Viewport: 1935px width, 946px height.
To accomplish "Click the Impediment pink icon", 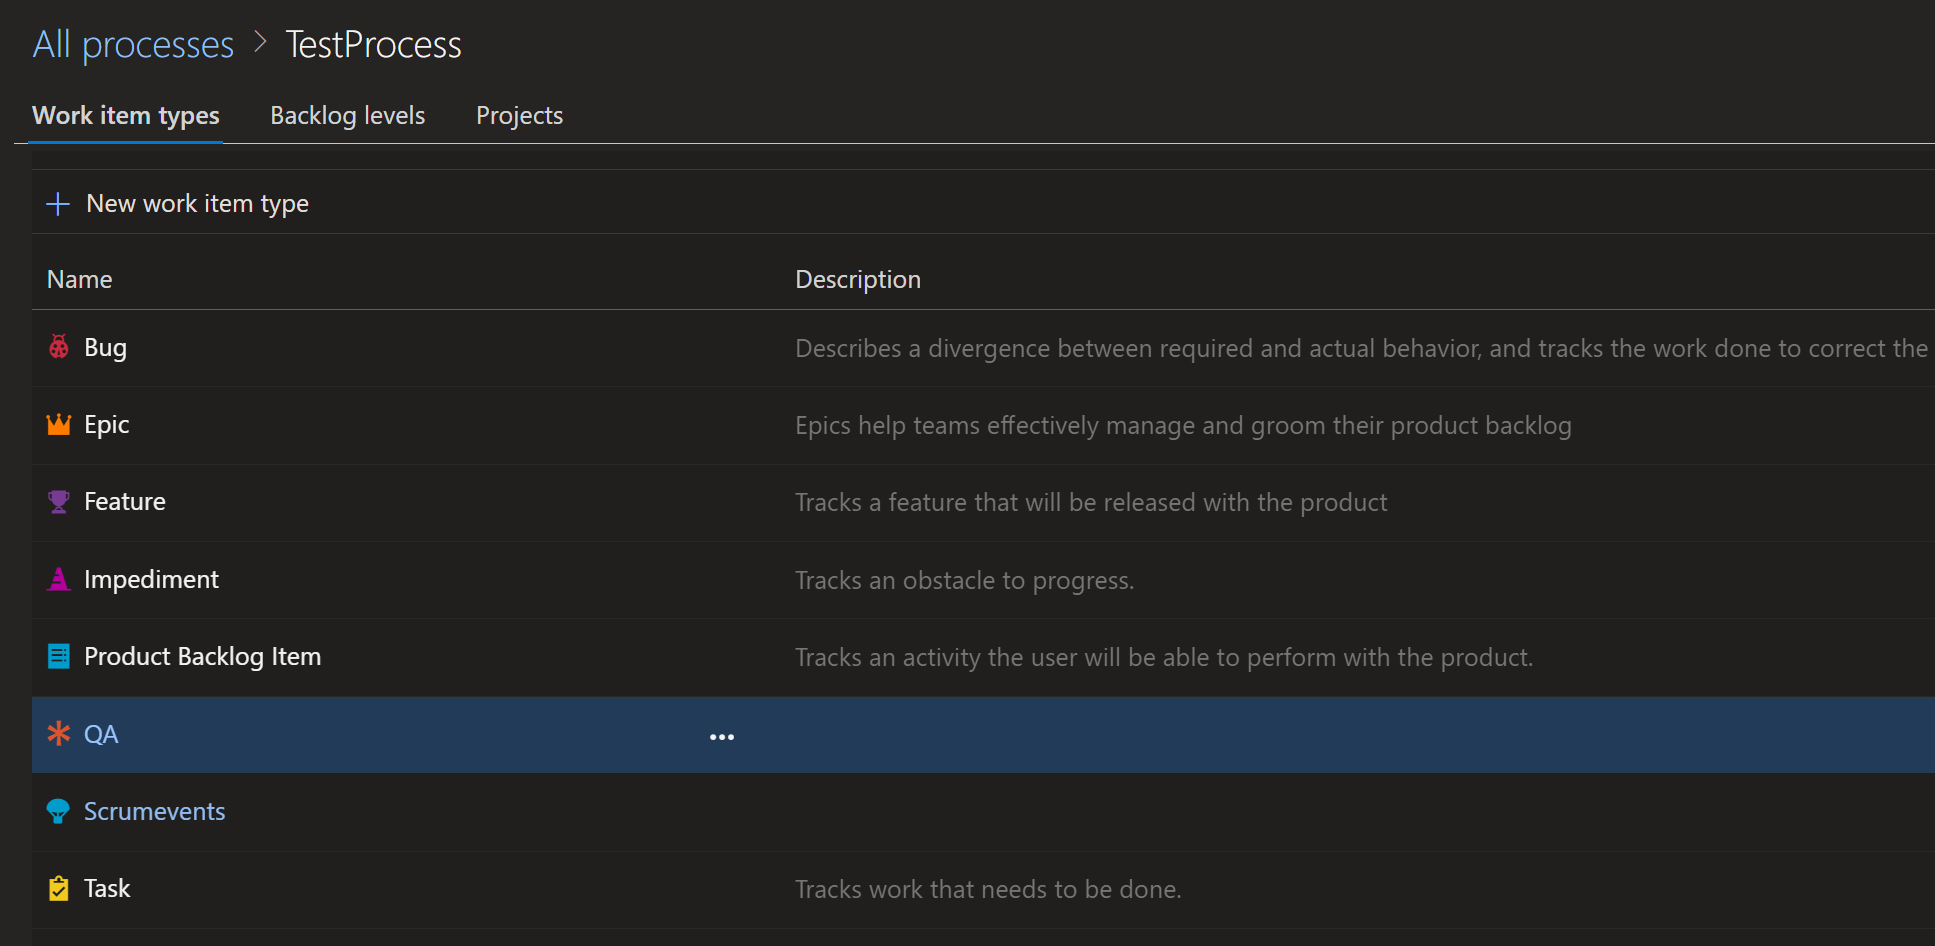I will pos(58,578).
